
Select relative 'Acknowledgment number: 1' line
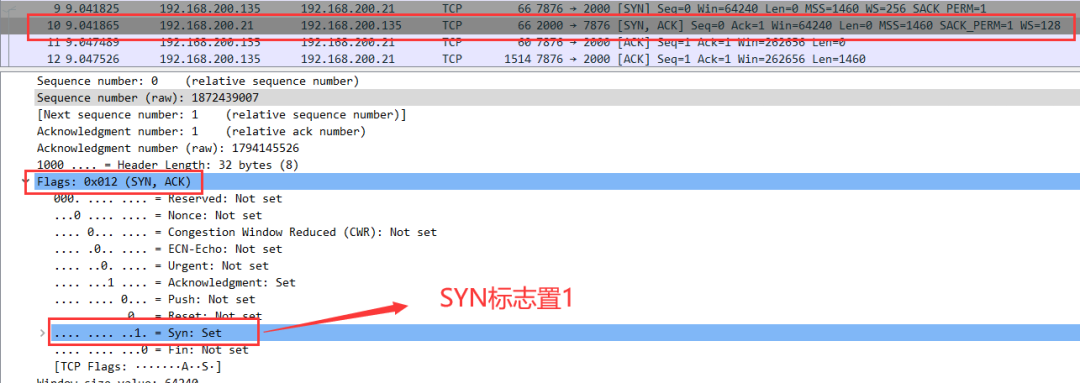tap(201, 132)
